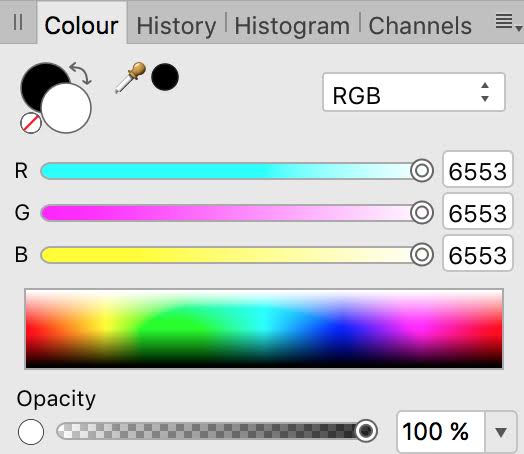This screenshot has width=524, height=454.
Task: Select the Colour tab
Action: tap(82, 26)
